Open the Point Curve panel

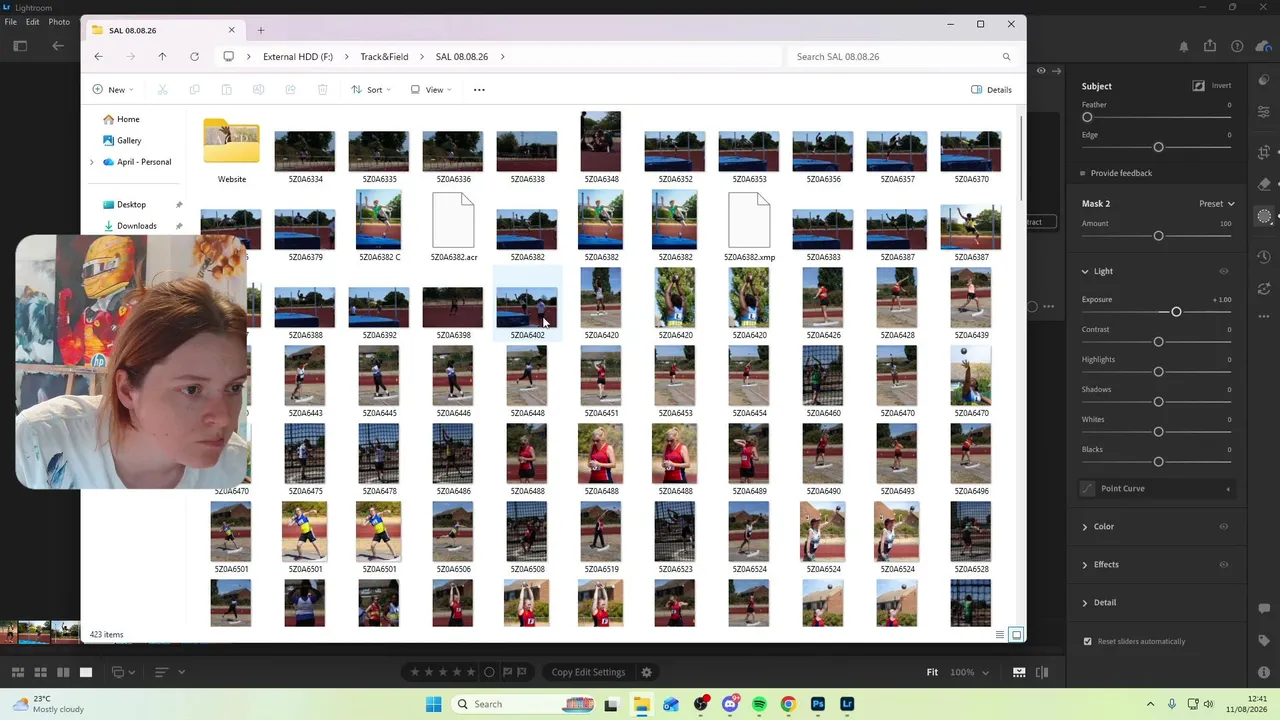pos(1158,489)
